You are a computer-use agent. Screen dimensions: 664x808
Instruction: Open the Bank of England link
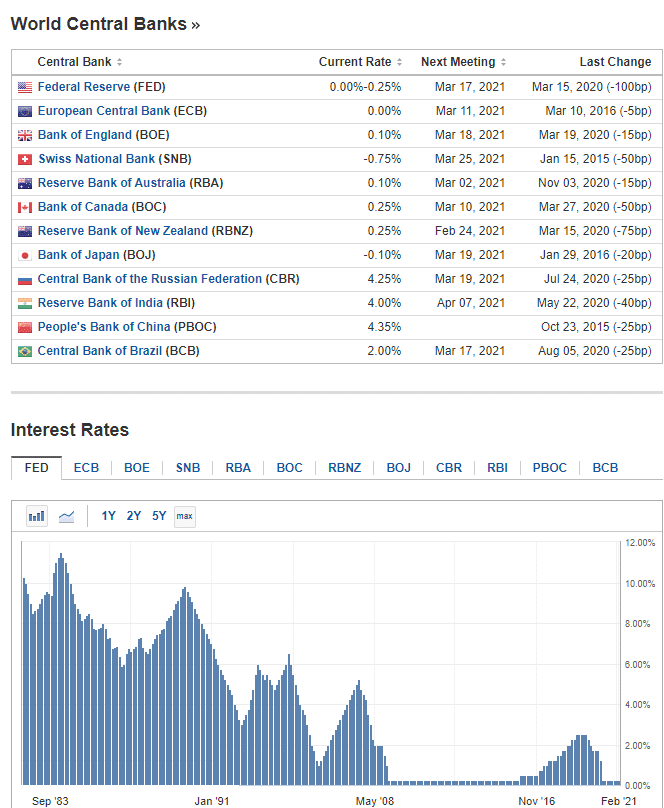84,136
